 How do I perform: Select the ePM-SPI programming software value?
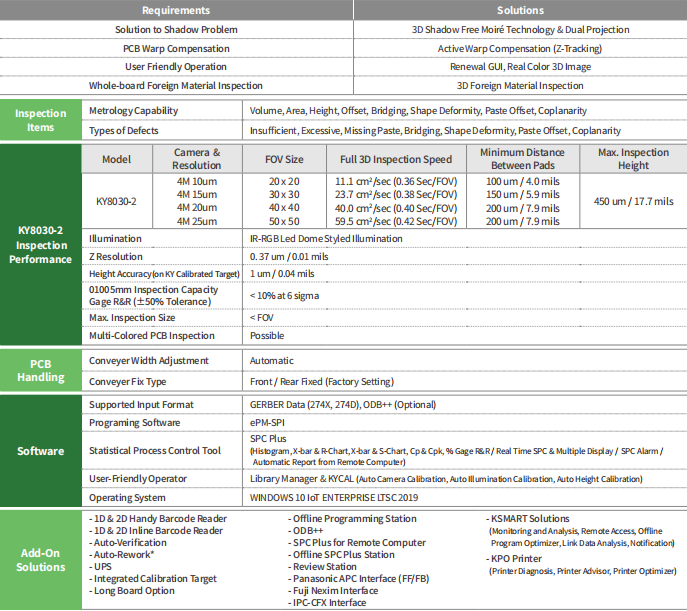(267, 423)
